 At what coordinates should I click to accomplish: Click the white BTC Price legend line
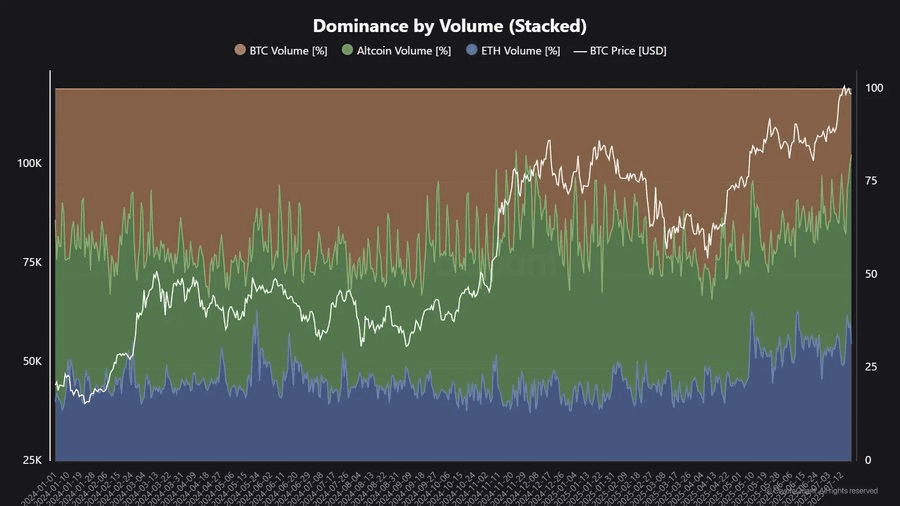click(x=586, y=50)
